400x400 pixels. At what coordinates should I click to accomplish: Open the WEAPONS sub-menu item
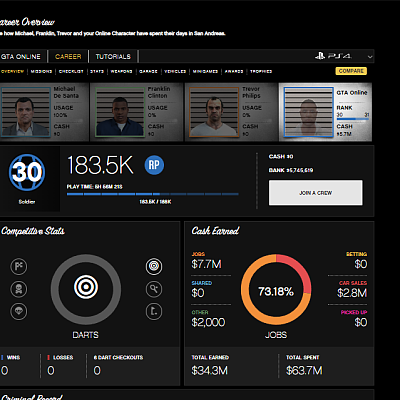[x=121, y=71]
